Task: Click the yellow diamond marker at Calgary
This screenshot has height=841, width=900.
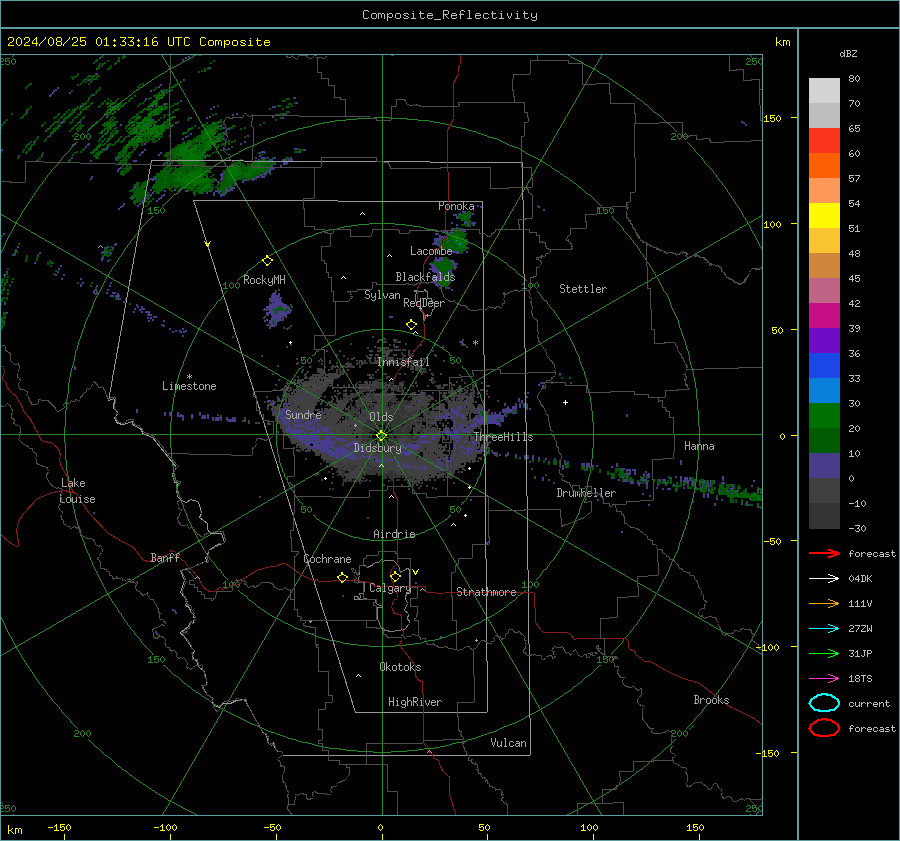Action: pos(395,576)
